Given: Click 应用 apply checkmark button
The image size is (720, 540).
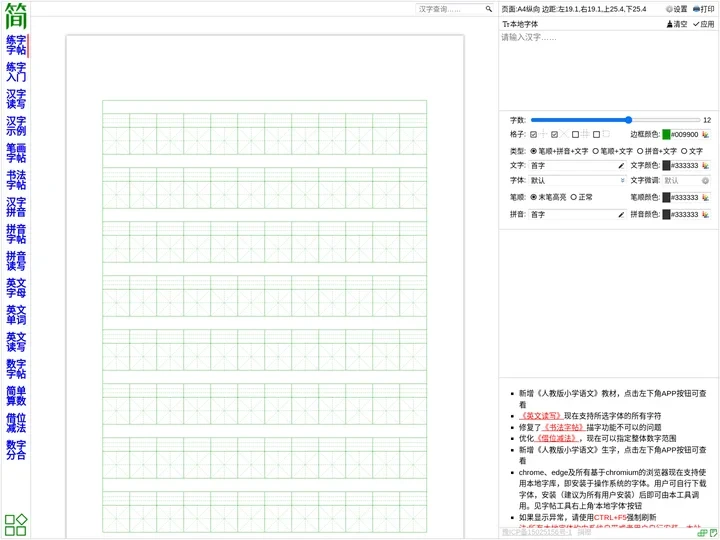Looking at the screenshot, I should point(703,23).
